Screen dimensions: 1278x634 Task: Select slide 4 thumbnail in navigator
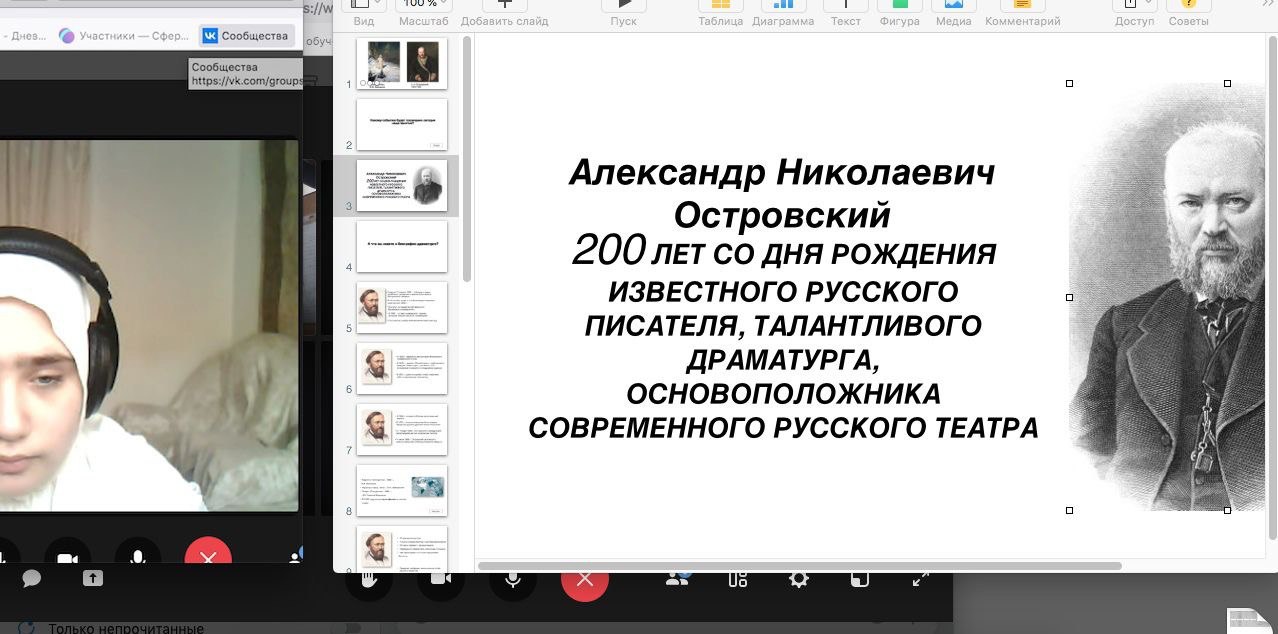[402, 247]
